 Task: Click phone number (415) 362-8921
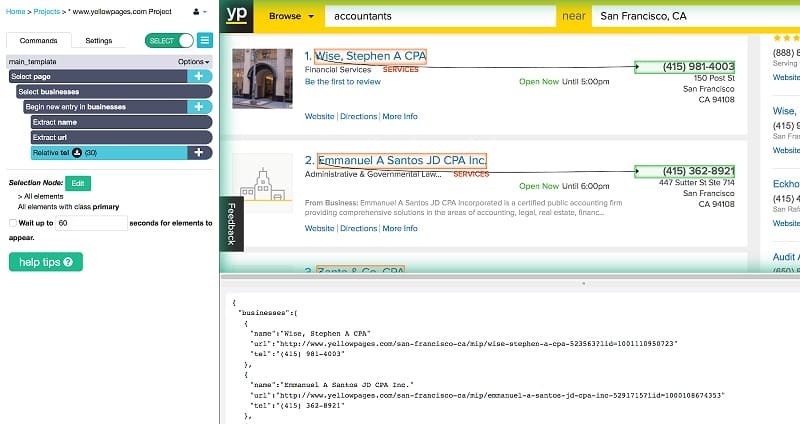click(698, 171)
